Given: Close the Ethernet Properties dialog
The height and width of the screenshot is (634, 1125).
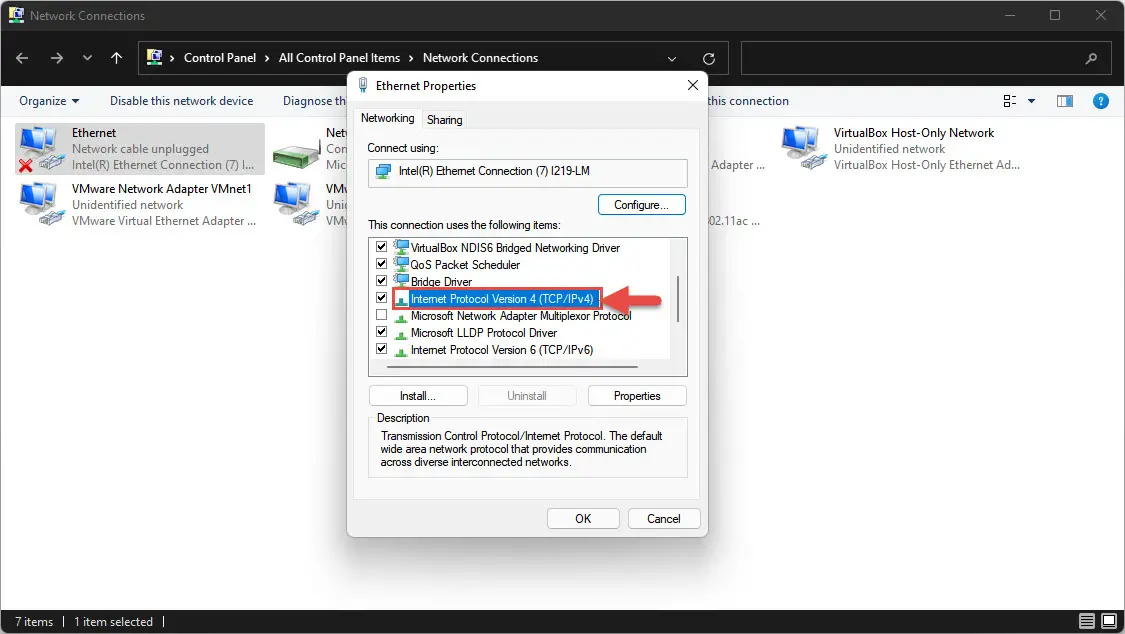Looking at the screenshot, I should click(692, 85).
